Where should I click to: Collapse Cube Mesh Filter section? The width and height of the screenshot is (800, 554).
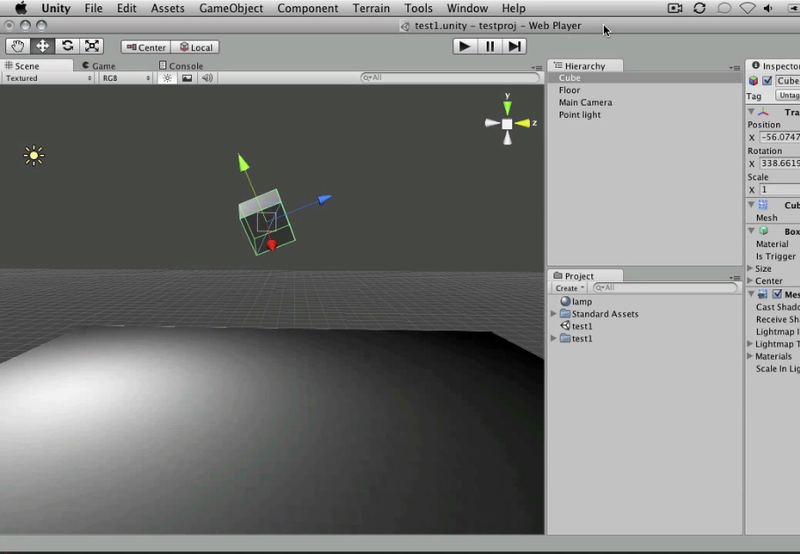click(x=751, y=204)
